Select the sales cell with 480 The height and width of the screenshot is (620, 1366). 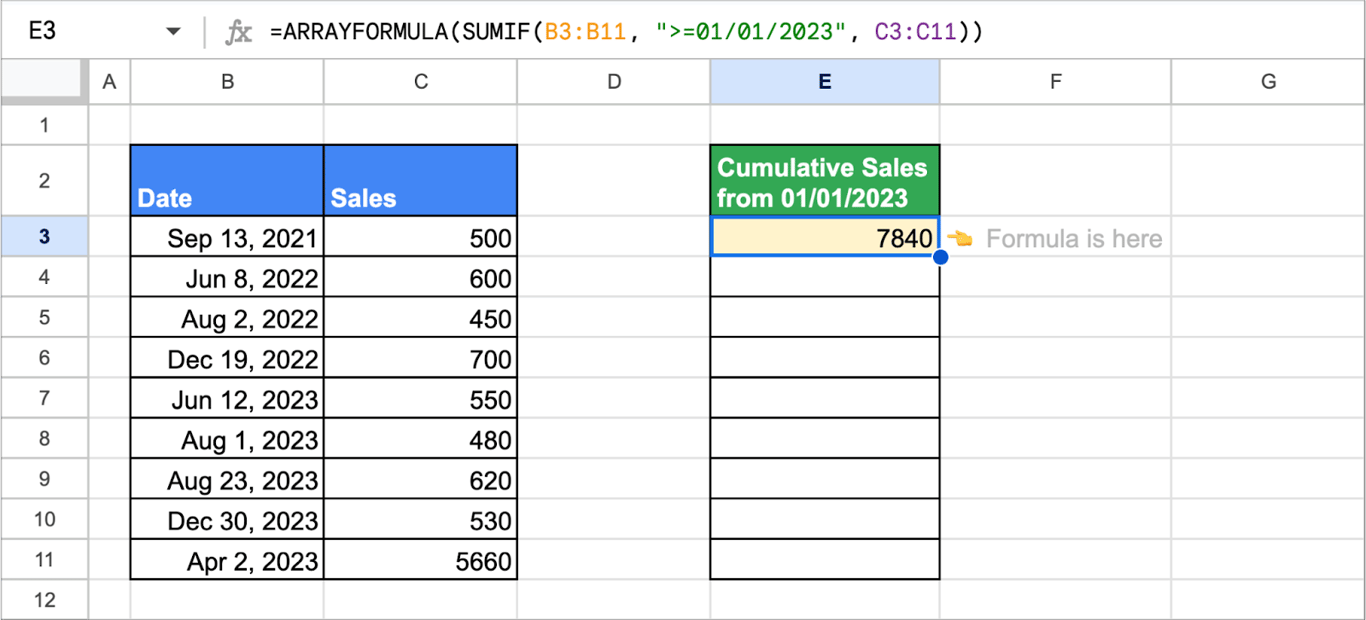click(421, 439)
